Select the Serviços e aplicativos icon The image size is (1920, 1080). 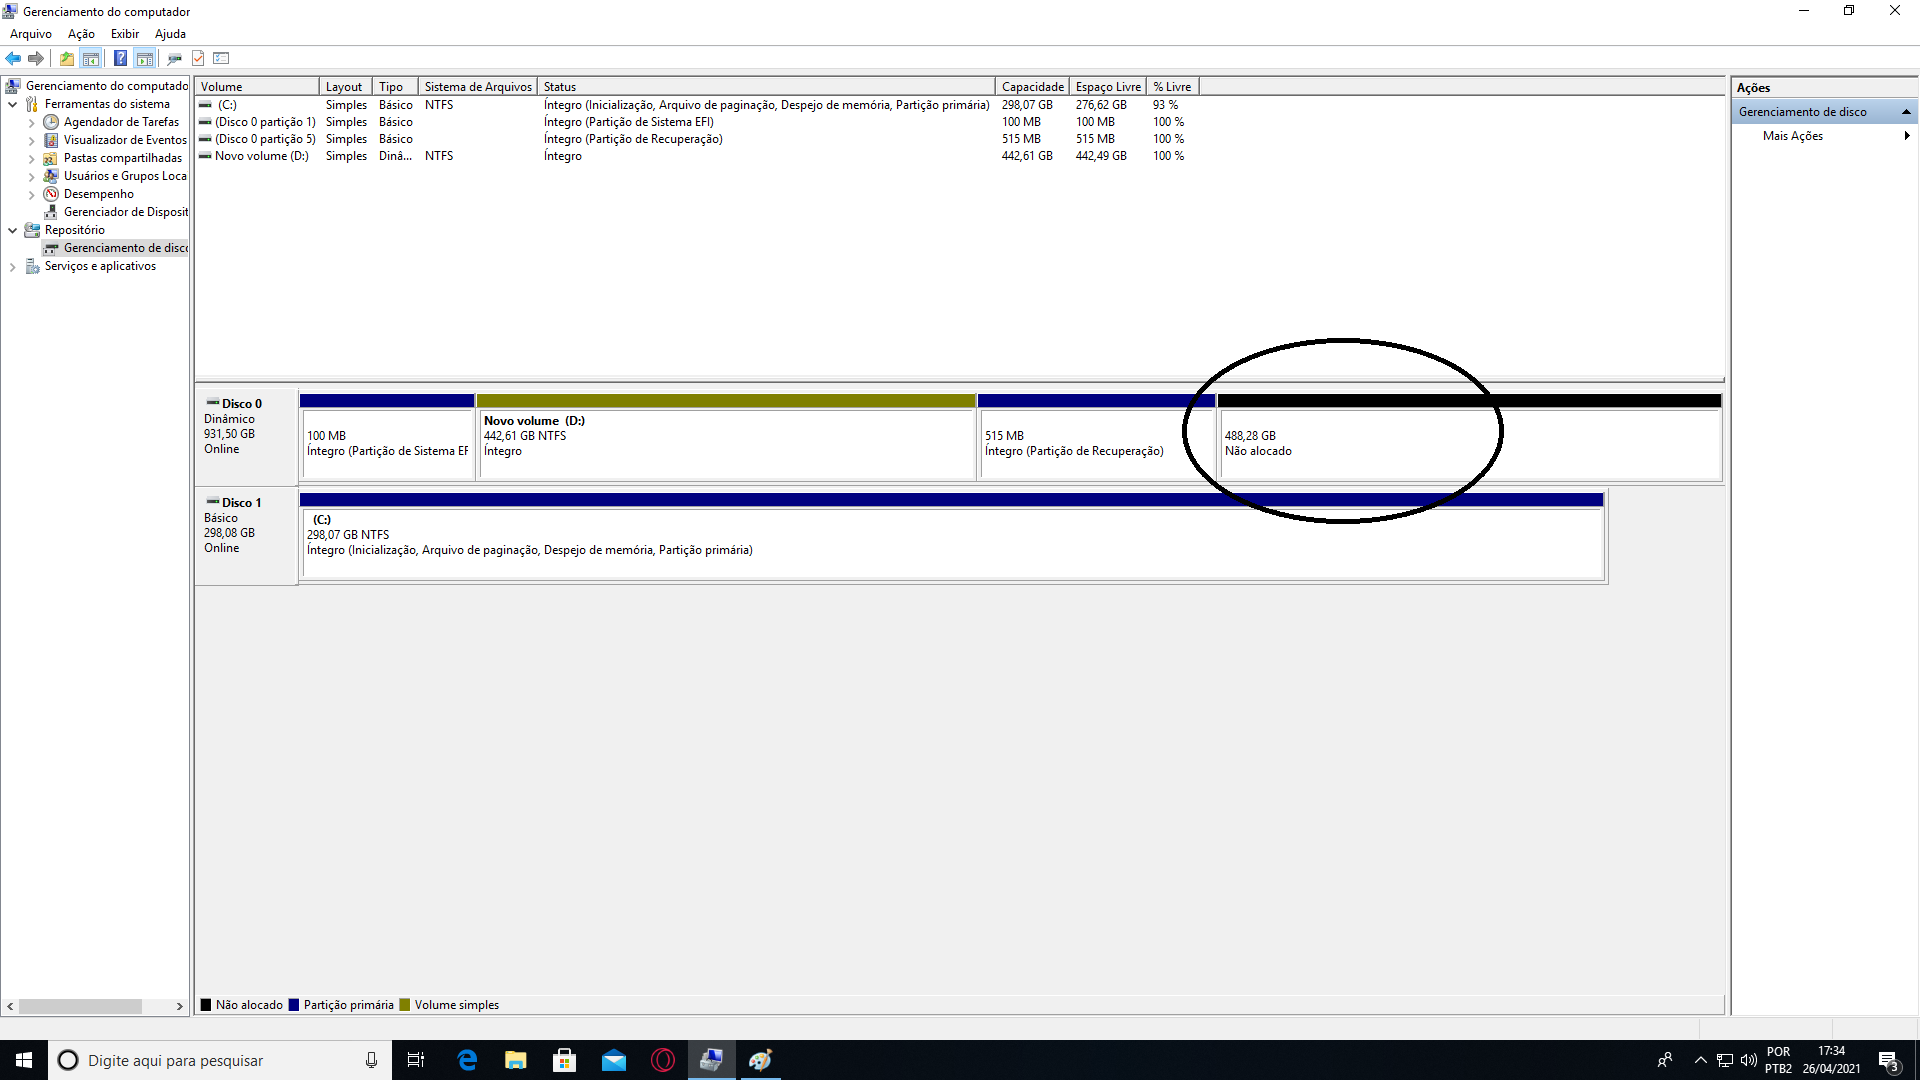click(x=32, y=266)
